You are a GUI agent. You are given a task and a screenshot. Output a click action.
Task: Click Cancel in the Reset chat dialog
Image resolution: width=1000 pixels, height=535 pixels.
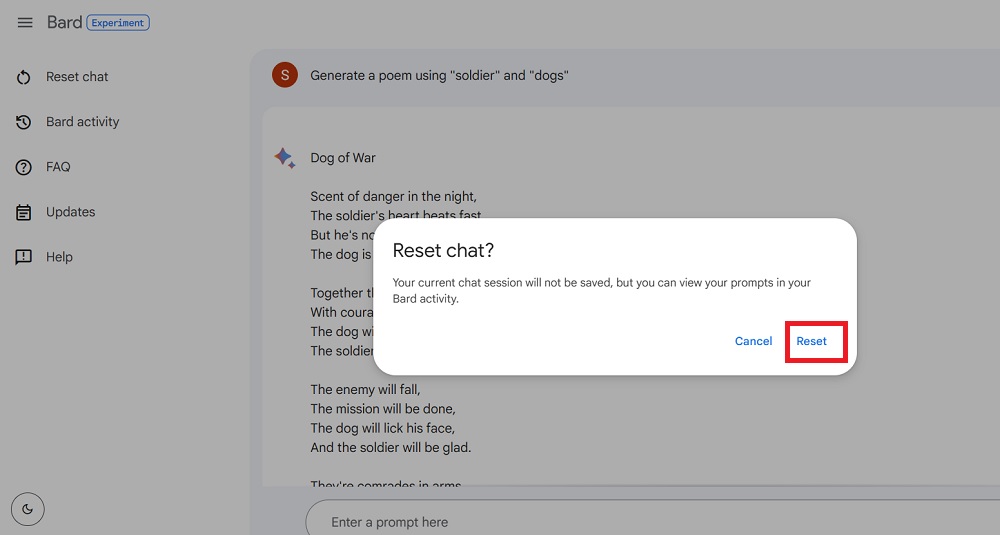pyautogui.click(x=753, y=341)
